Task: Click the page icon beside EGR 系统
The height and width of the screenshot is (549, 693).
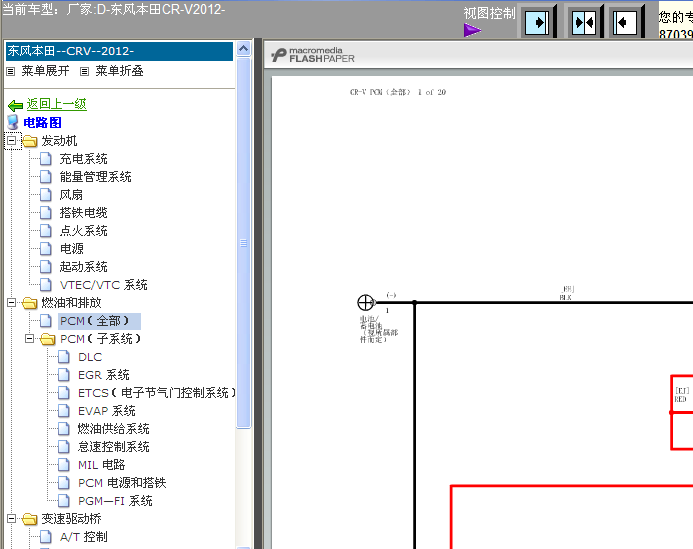Action: tap(64, 375)
